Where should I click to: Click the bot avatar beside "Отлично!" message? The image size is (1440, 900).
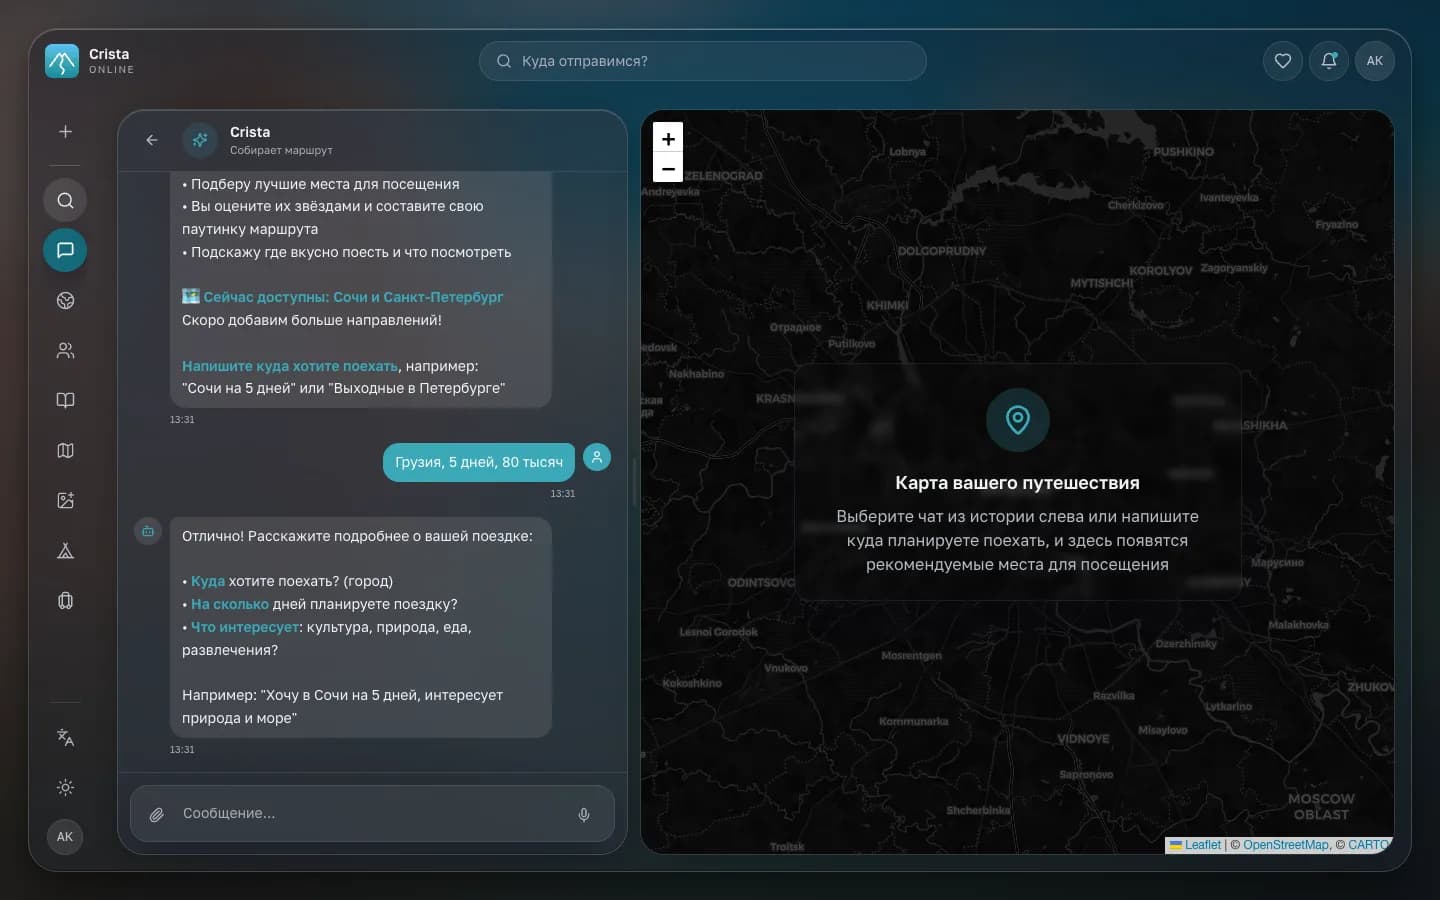click(148, 531)
